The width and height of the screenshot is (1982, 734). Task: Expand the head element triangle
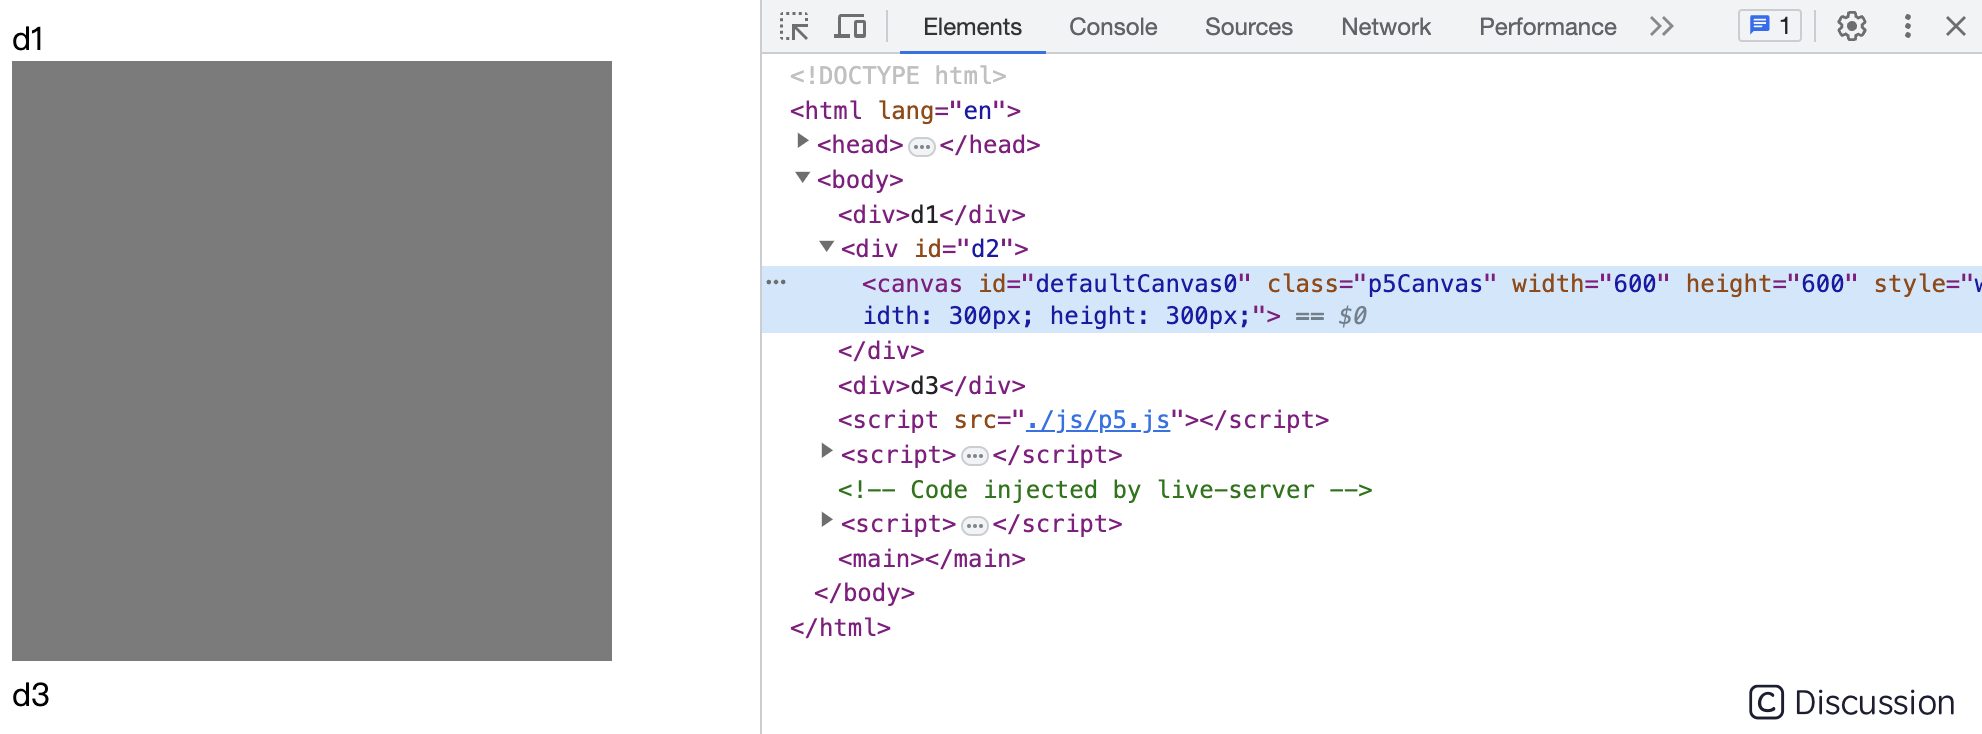pos(802,142)
